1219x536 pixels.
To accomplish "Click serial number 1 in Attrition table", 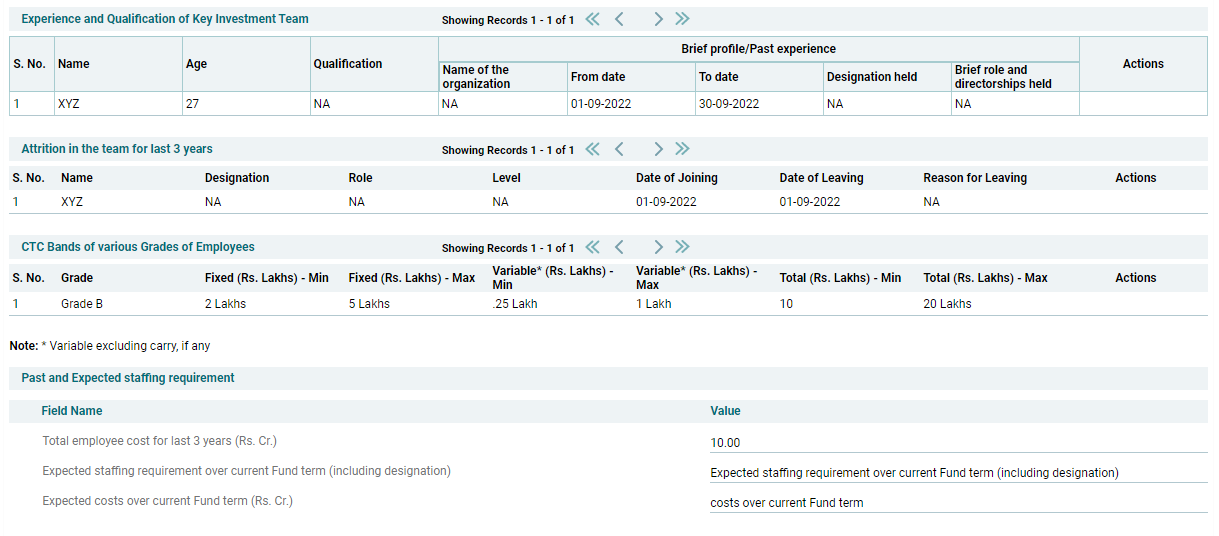I will pos(16,202).
